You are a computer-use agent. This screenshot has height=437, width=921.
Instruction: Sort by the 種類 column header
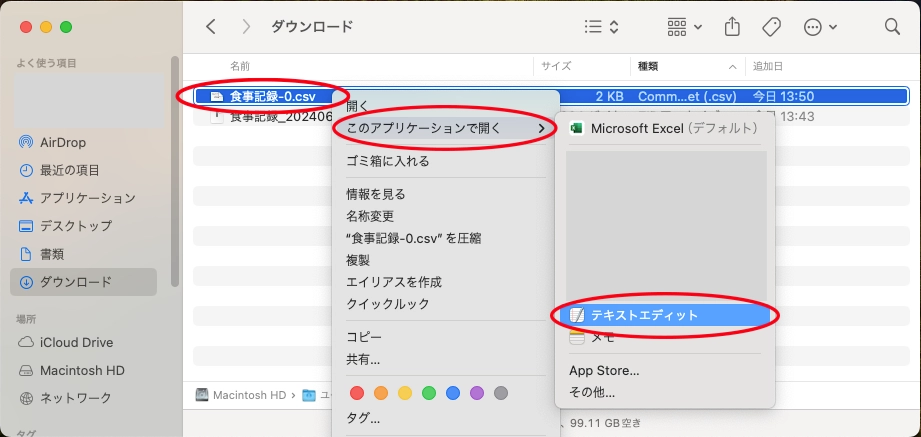pyautogui.click(x=648, y=66)
